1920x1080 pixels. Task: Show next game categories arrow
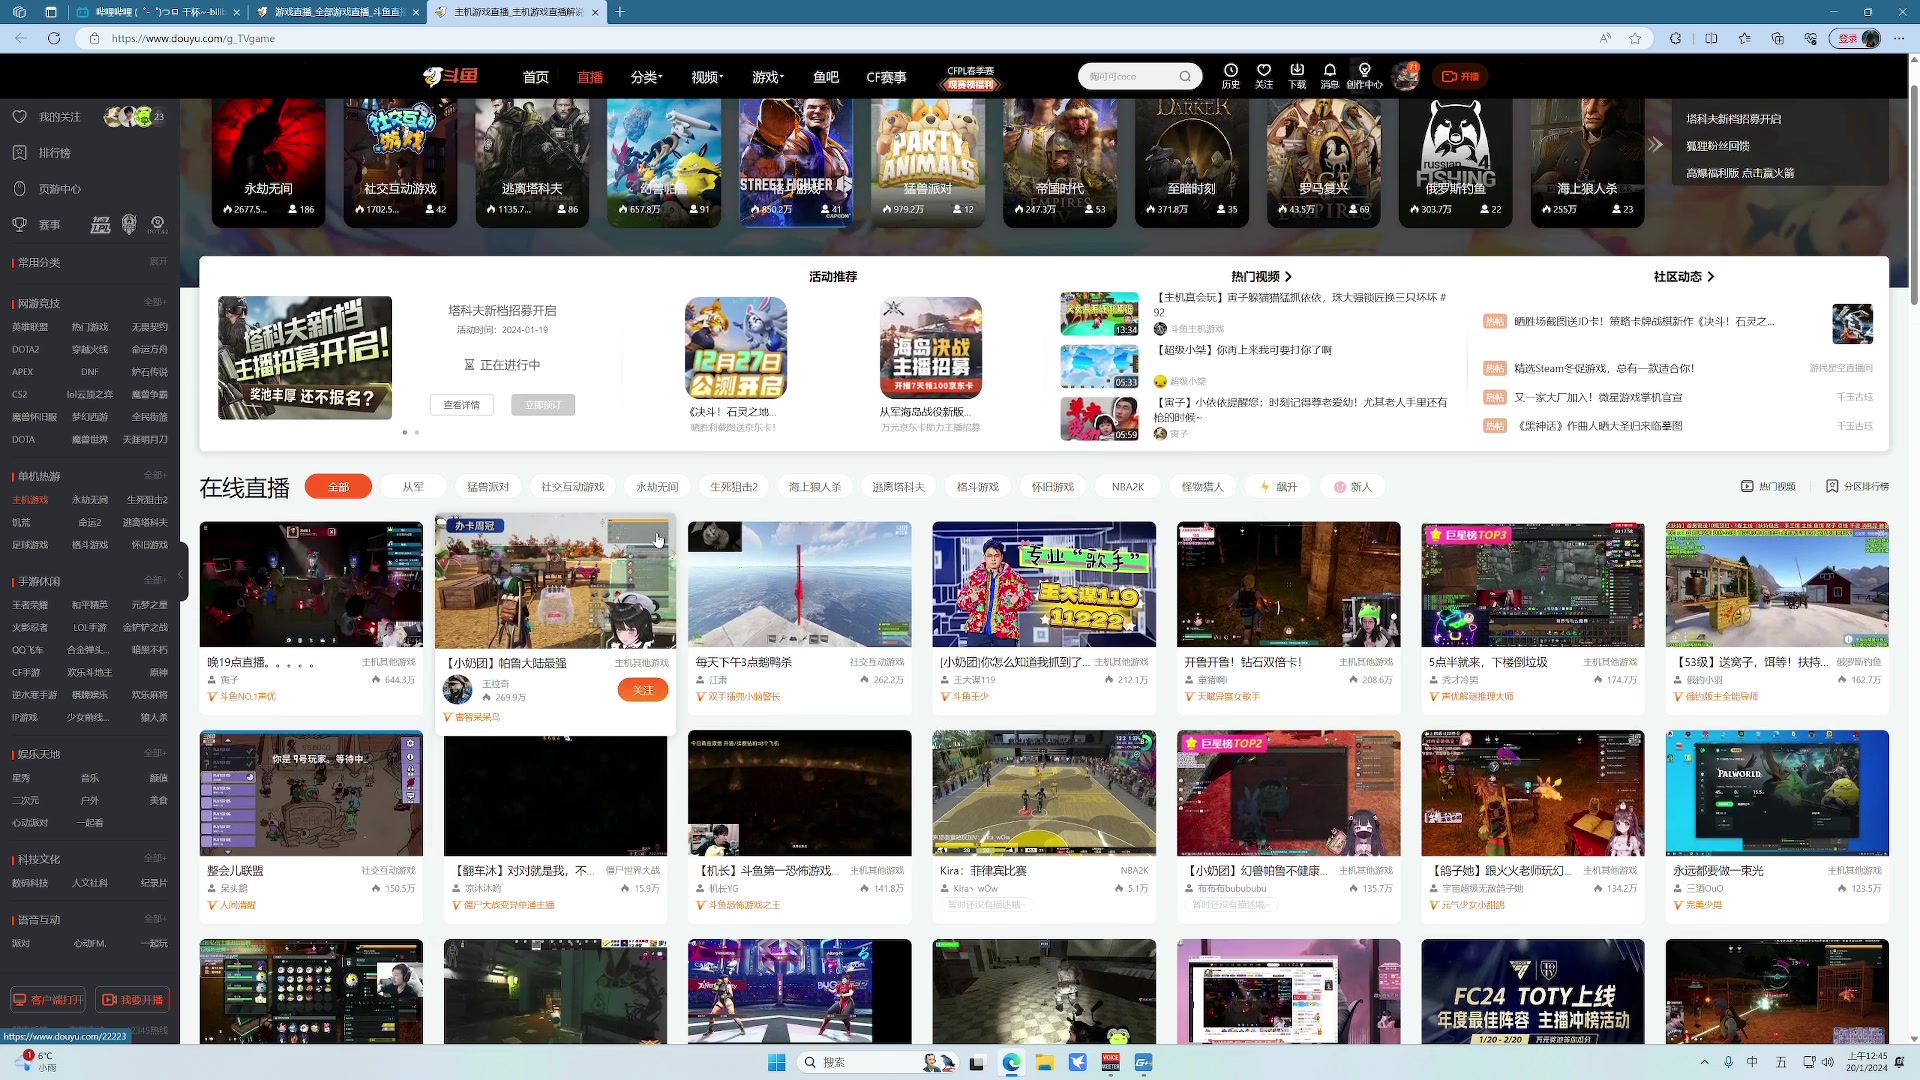1655,145
